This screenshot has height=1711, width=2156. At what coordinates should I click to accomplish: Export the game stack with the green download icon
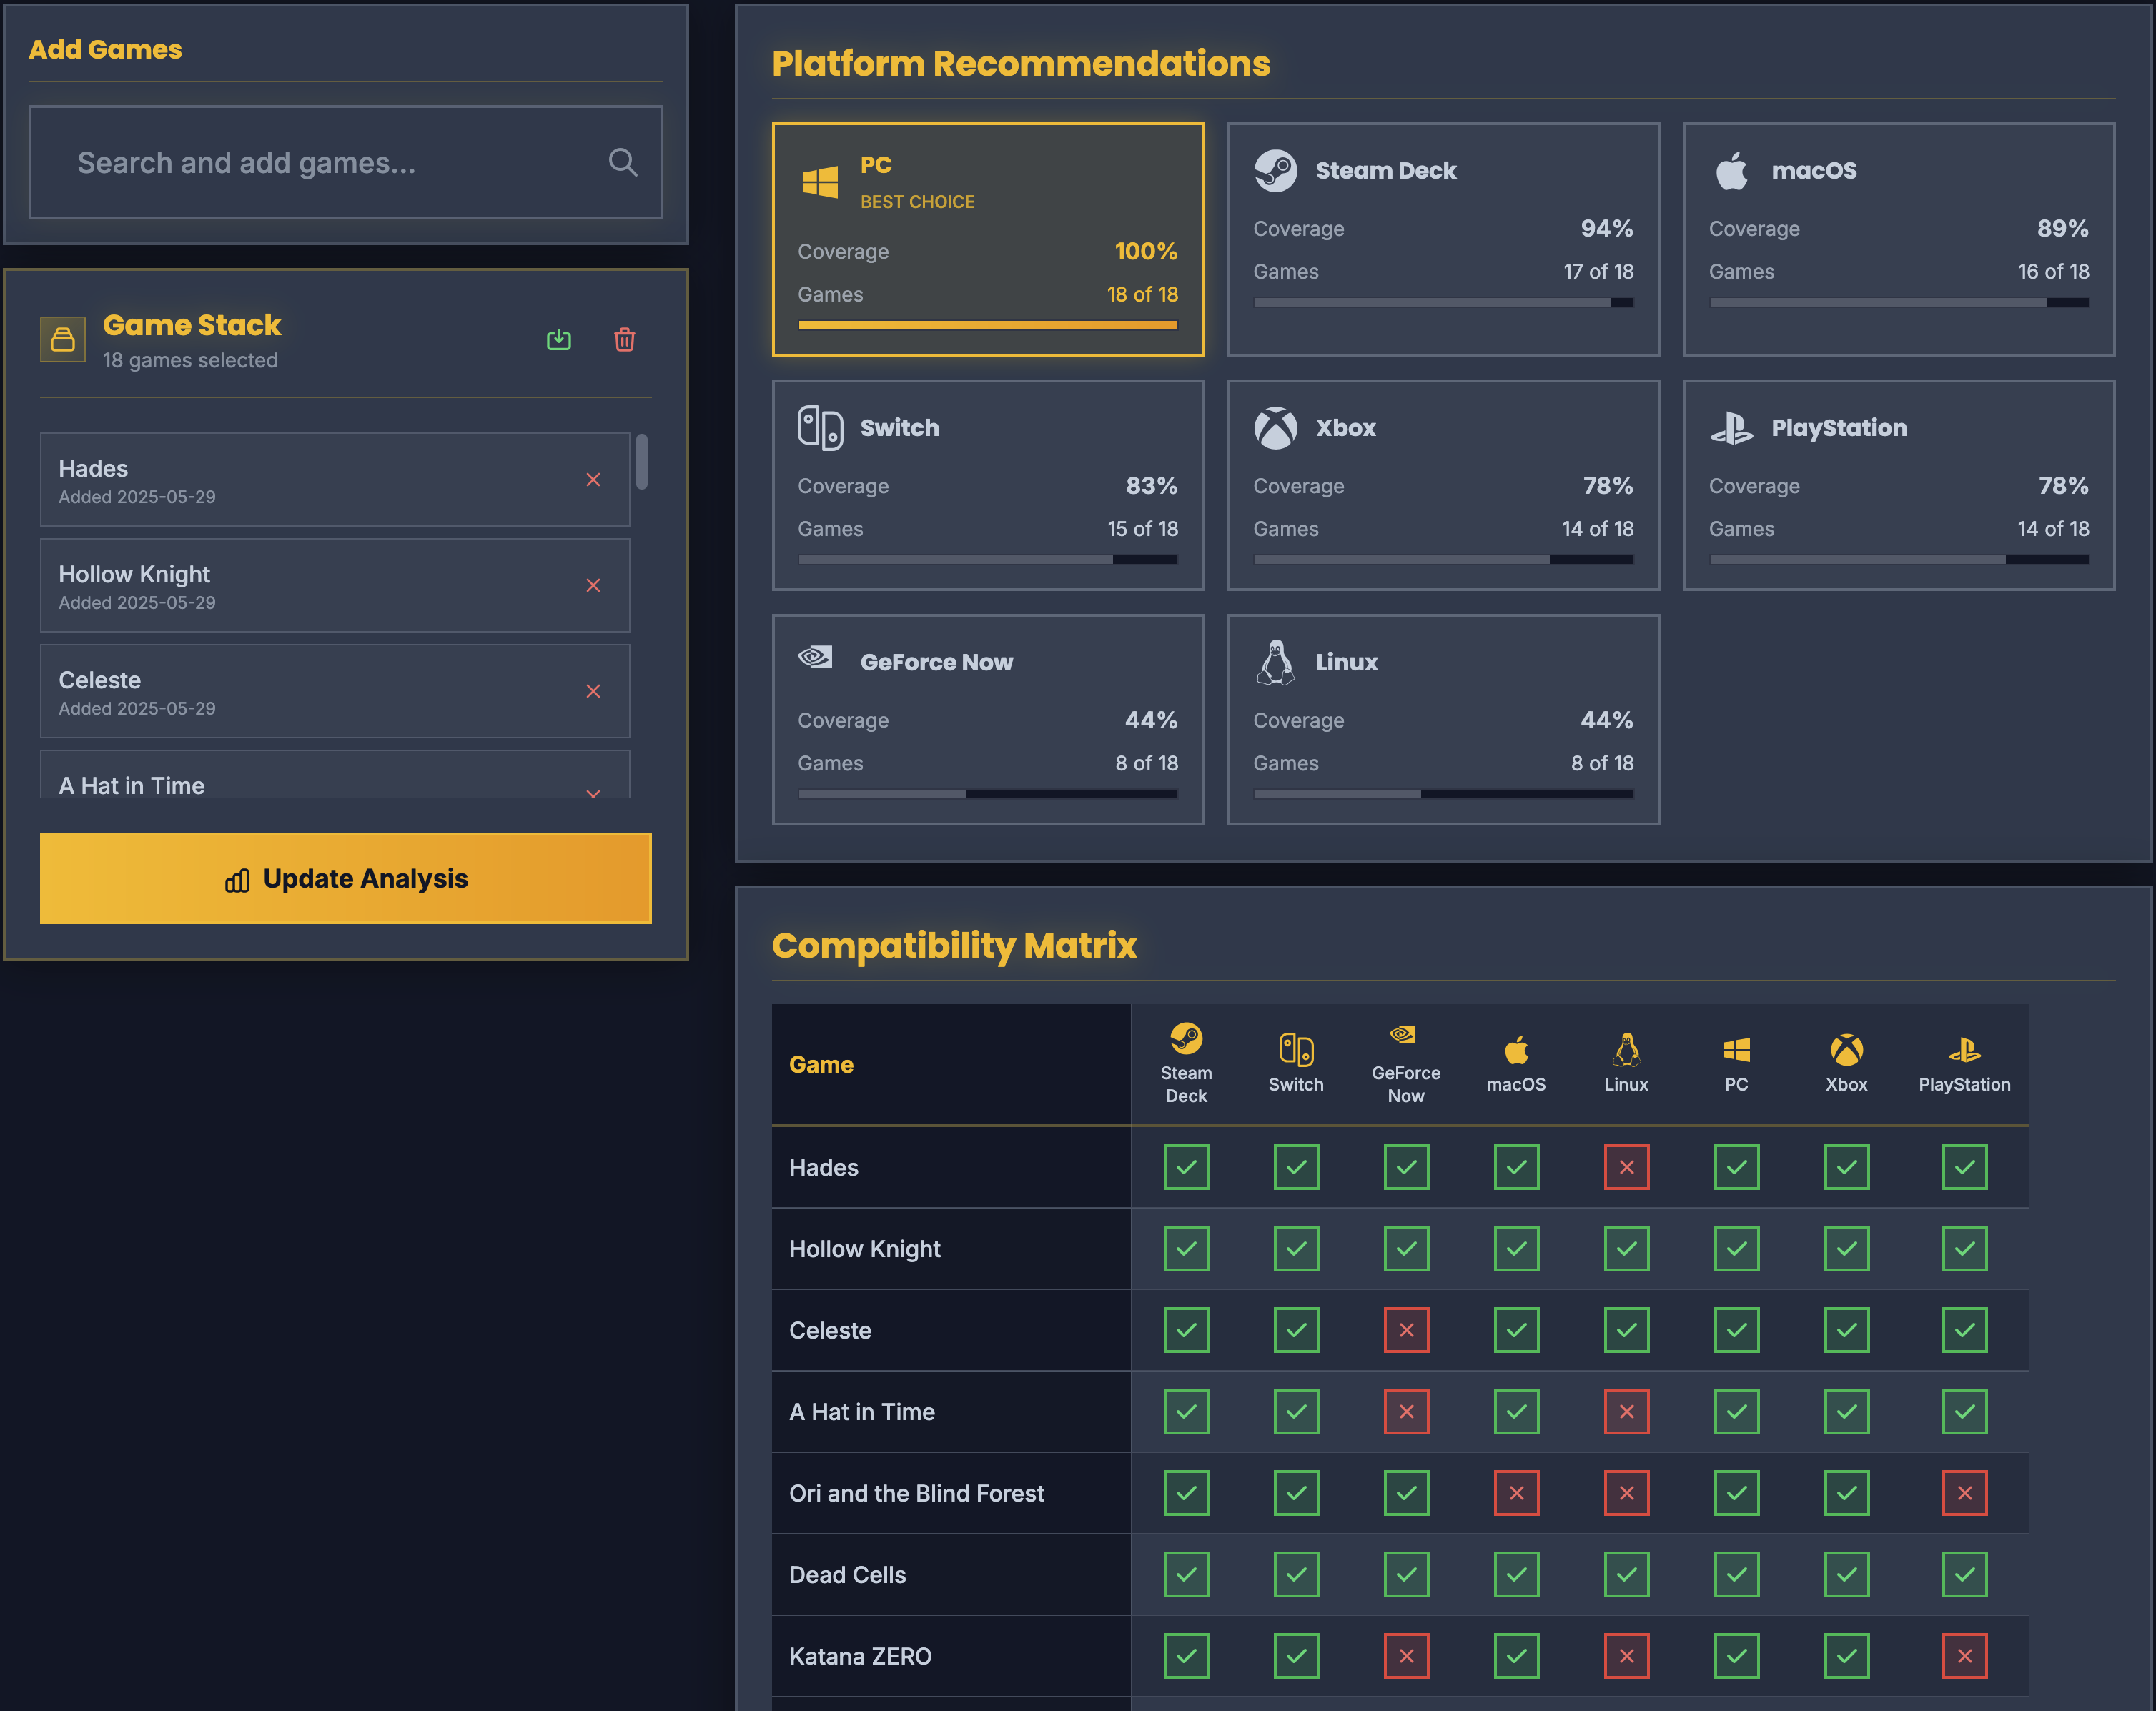559,340
